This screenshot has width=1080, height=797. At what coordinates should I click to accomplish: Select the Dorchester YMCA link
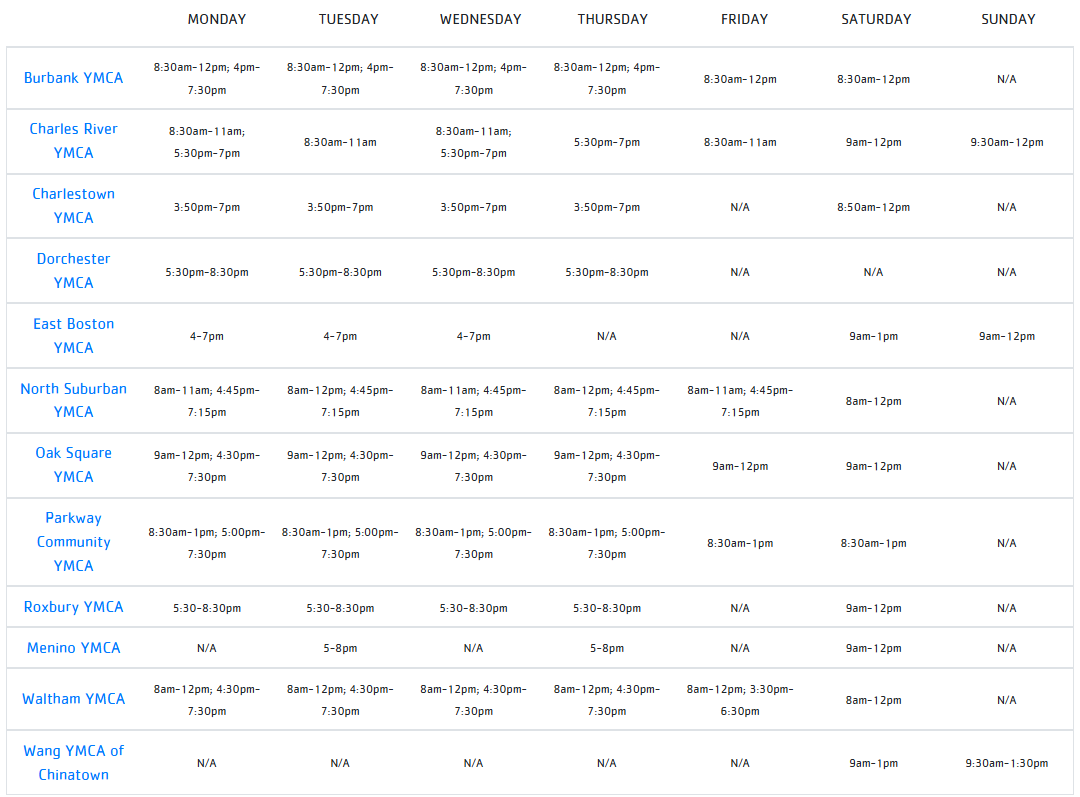[73, 271]
